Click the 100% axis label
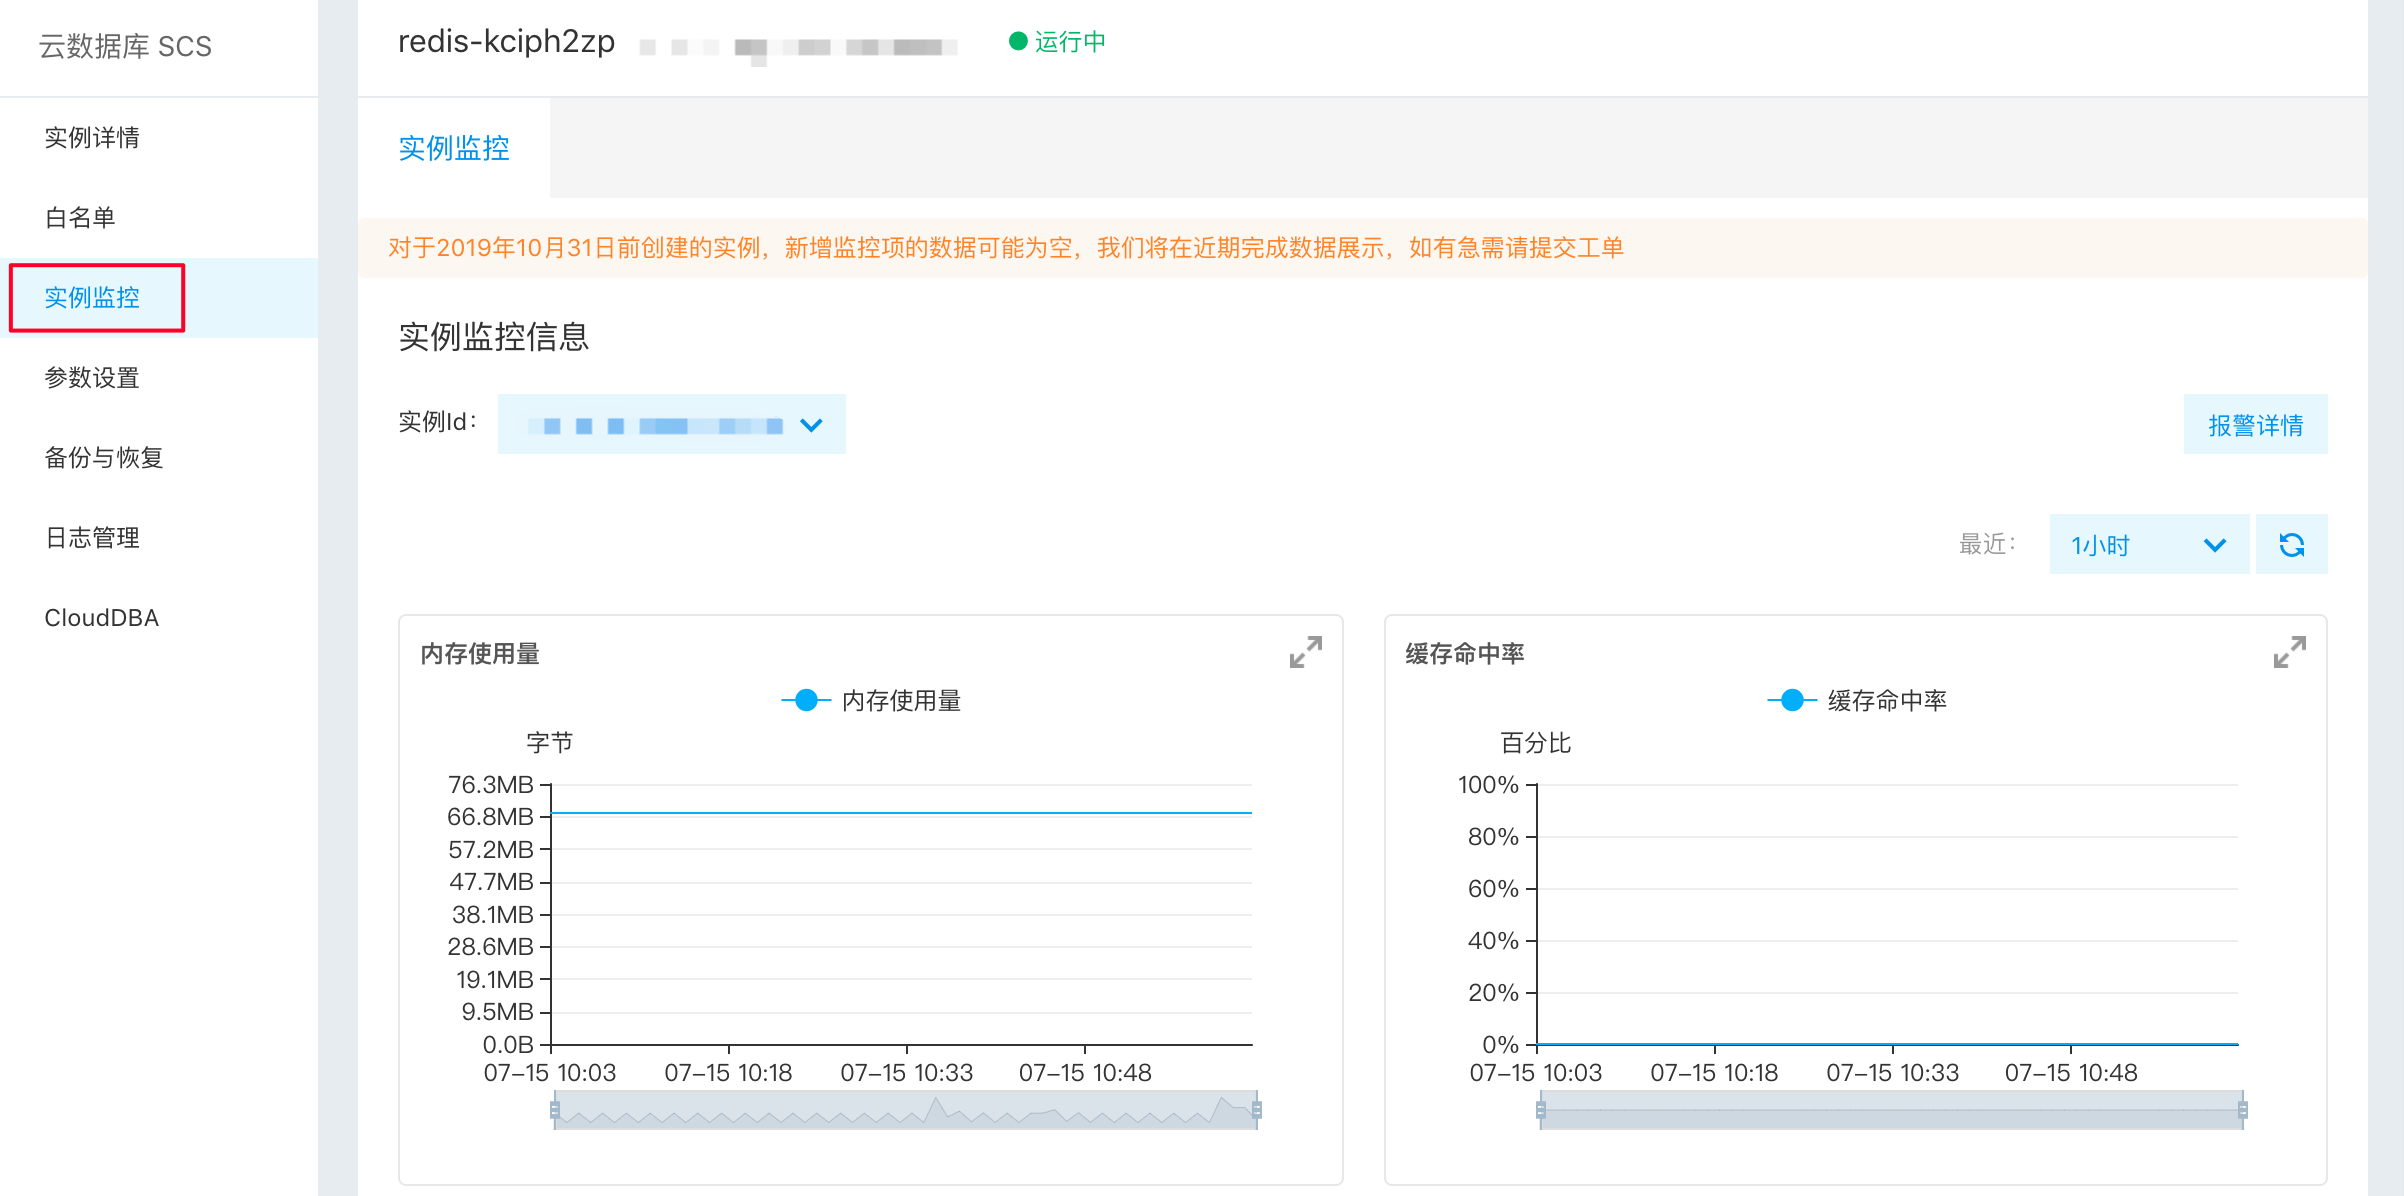 tap(1488, 785)
